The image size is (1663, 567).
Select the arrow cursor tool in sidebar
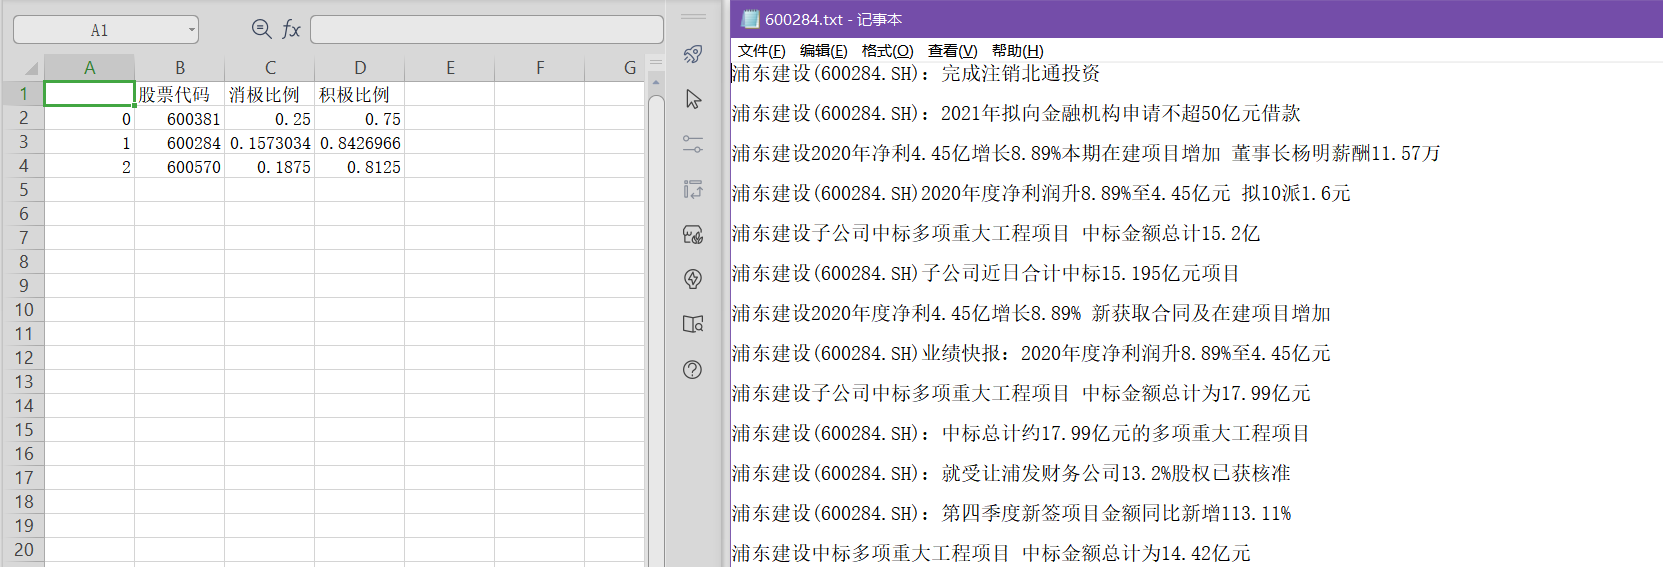tap(693, 99)
